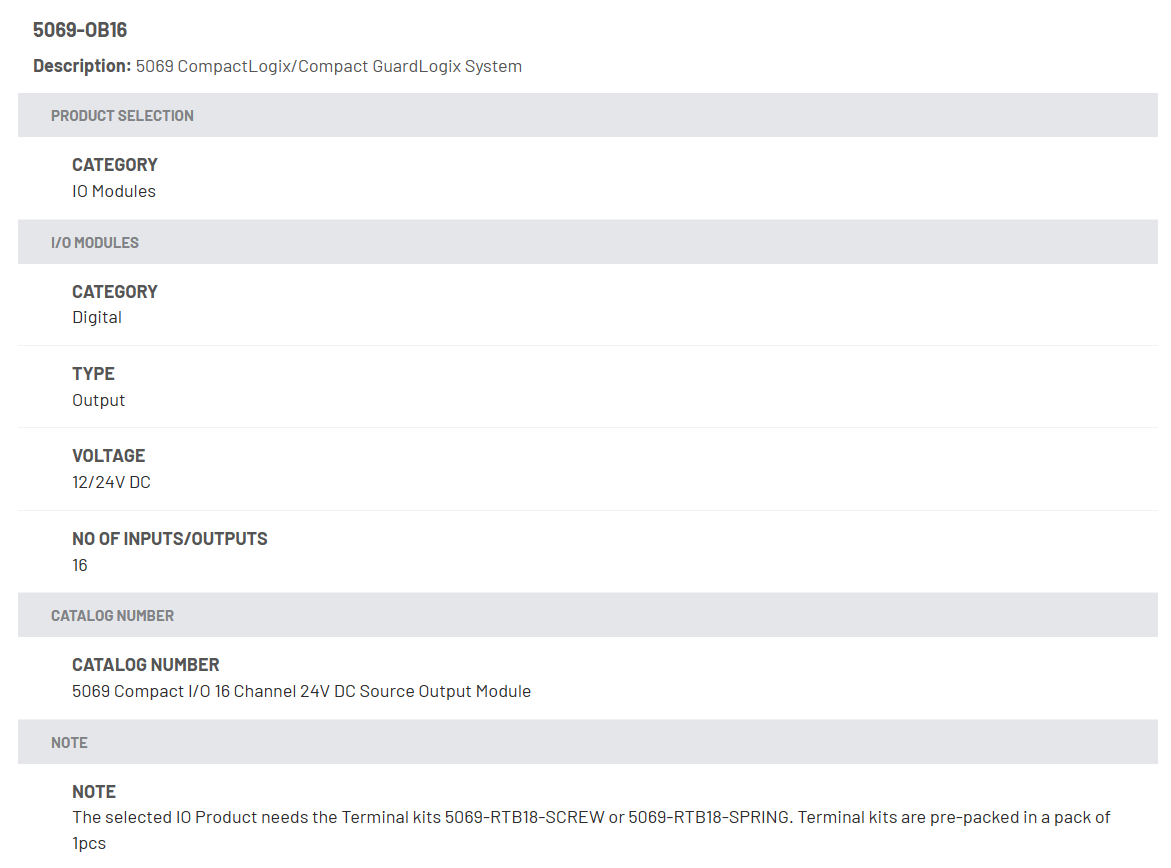
Task: Click the Output type value
Action: [x=98, y=400]
